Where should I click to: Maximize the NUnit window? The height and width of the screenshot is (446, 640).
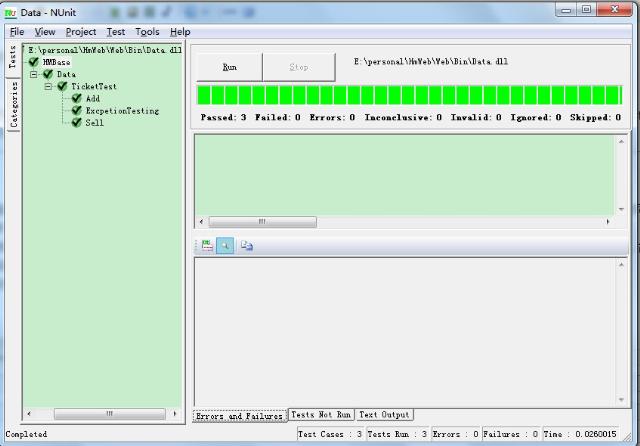[x=587, y=10]
